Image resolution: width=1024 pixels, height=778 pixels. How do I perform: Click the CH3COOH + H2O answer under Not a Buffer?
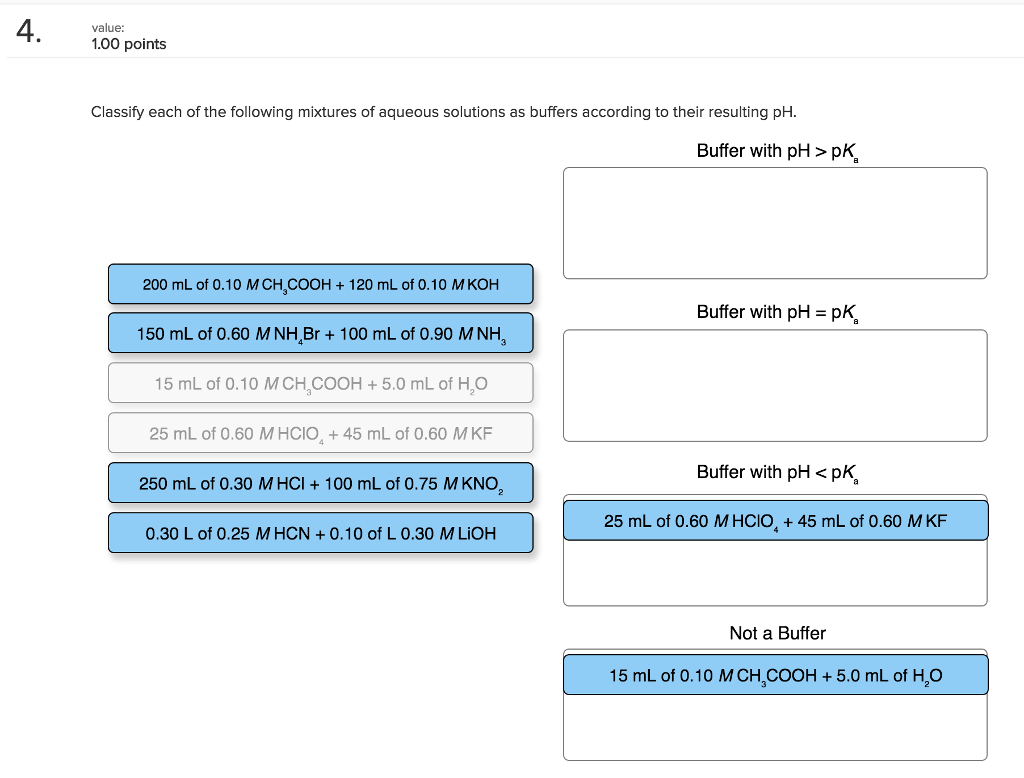775,675
